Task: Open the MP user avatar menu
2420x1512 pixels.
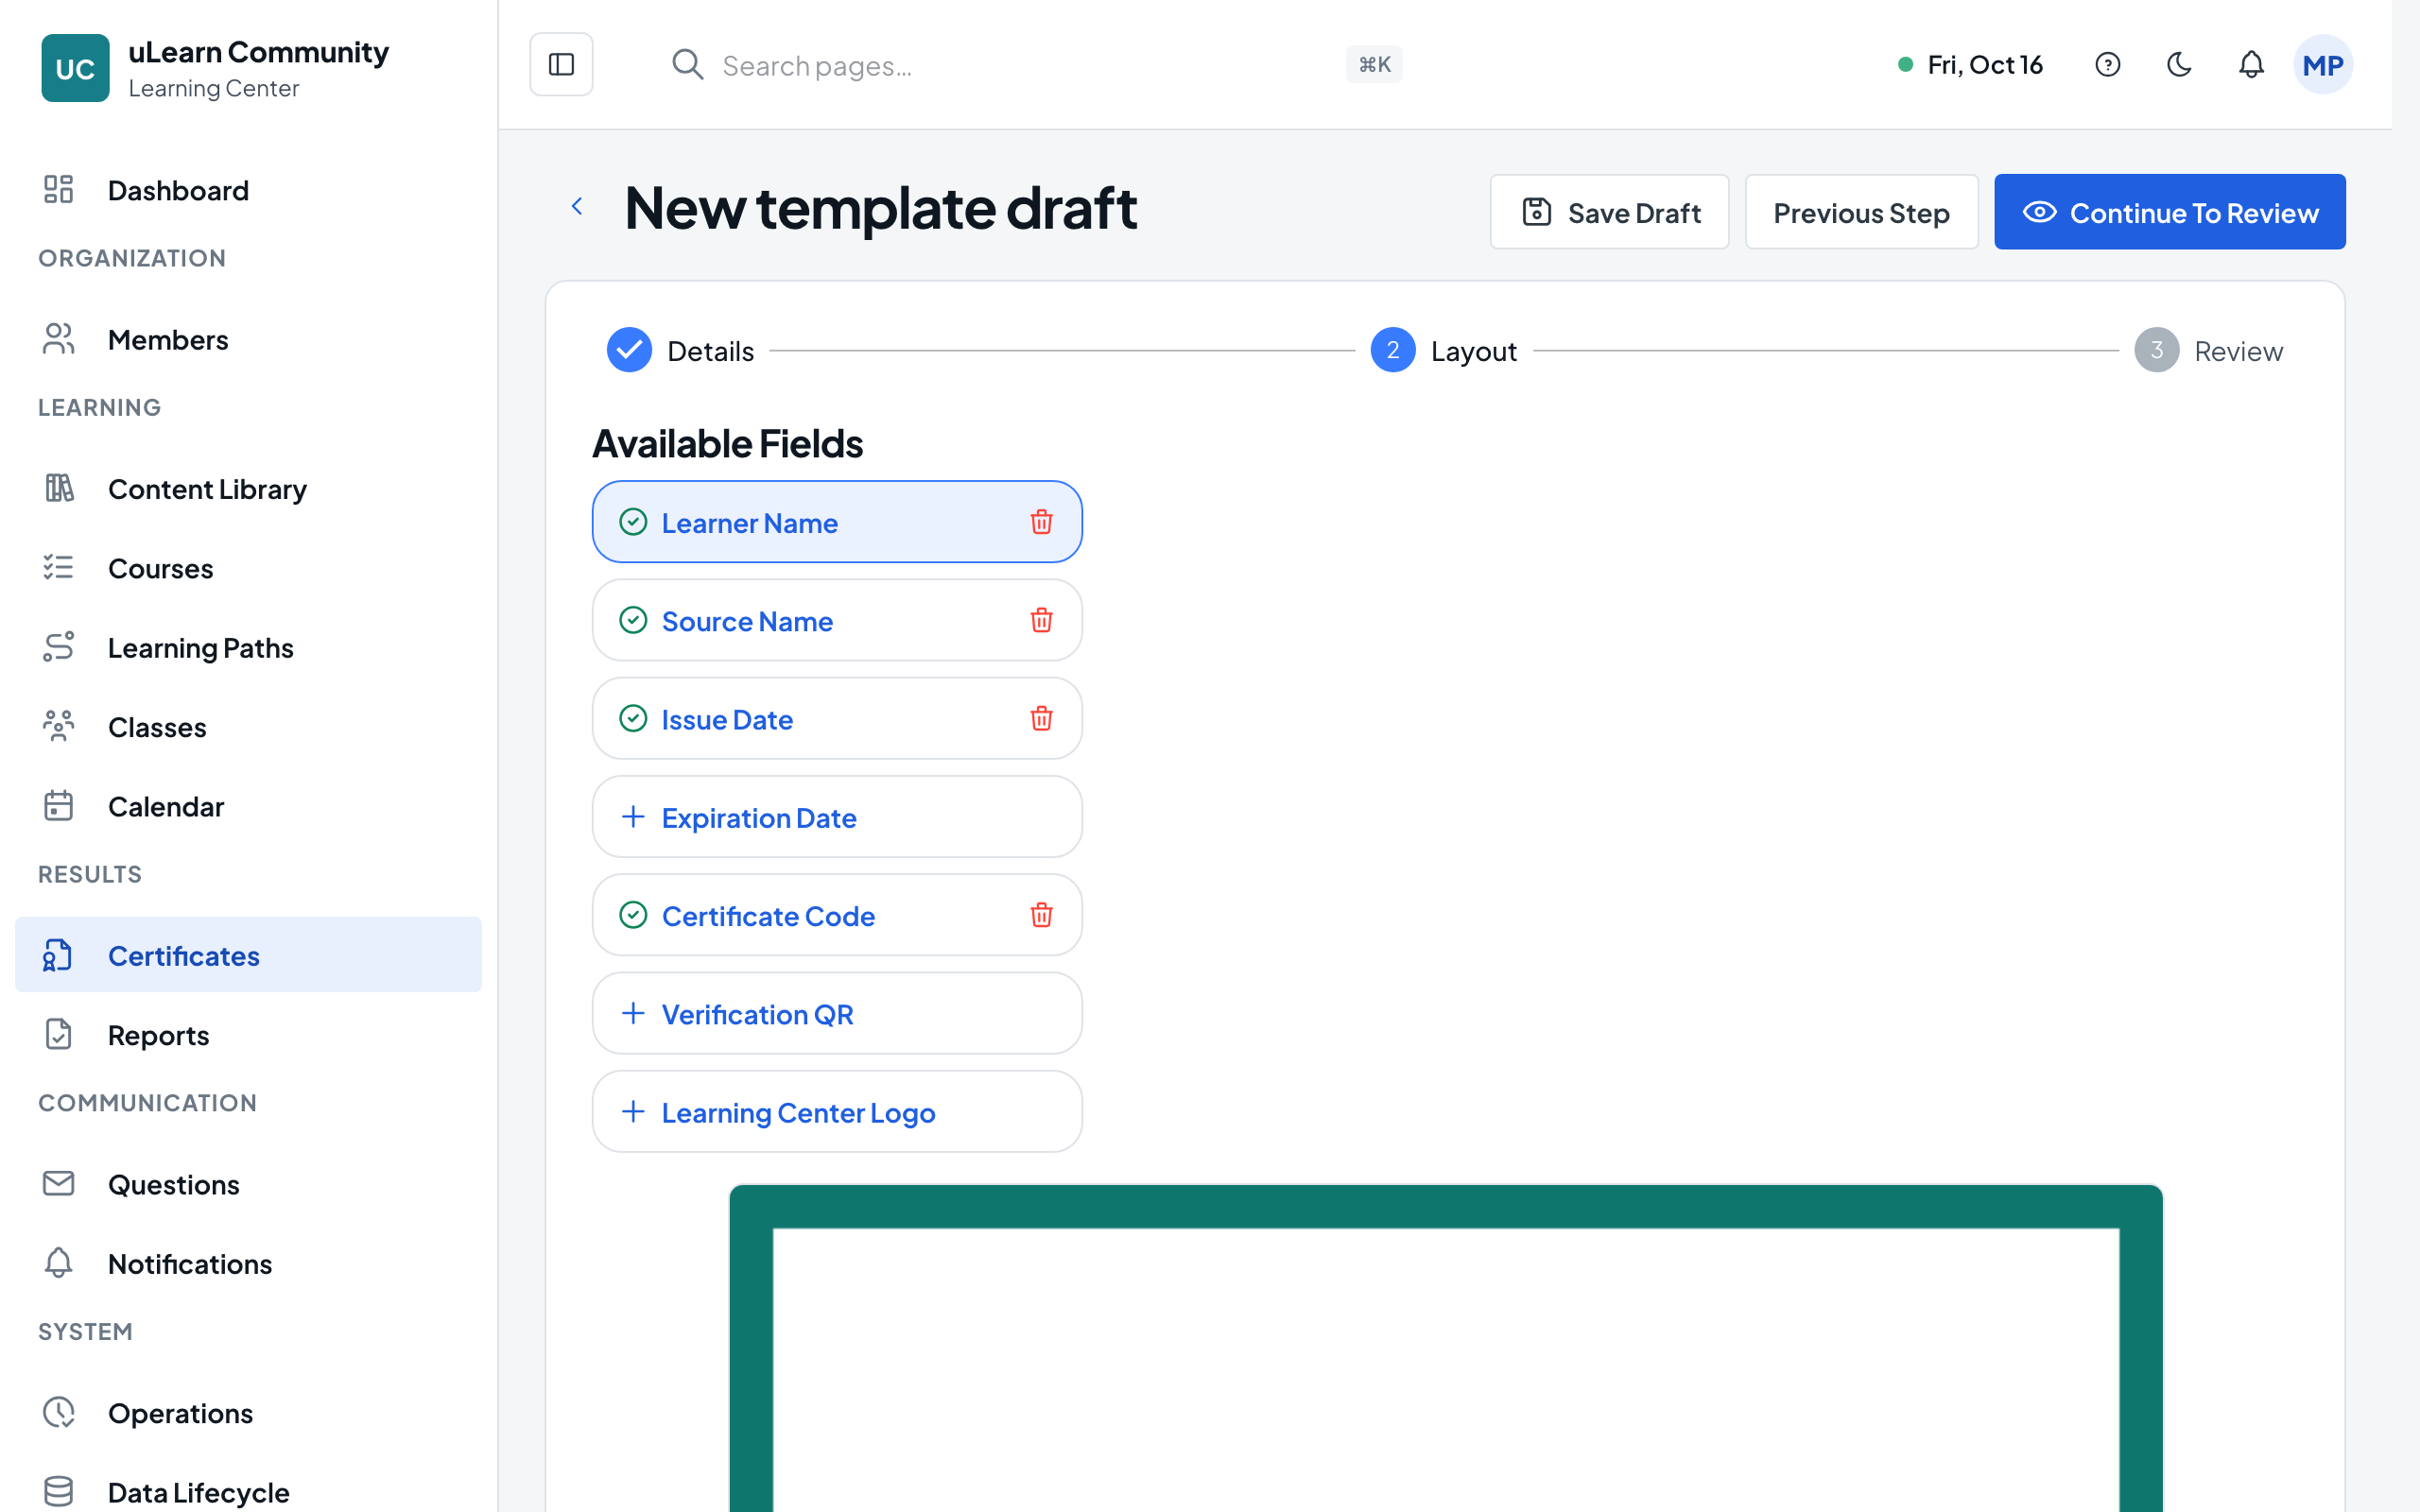Action: (x=2322, y=64)
